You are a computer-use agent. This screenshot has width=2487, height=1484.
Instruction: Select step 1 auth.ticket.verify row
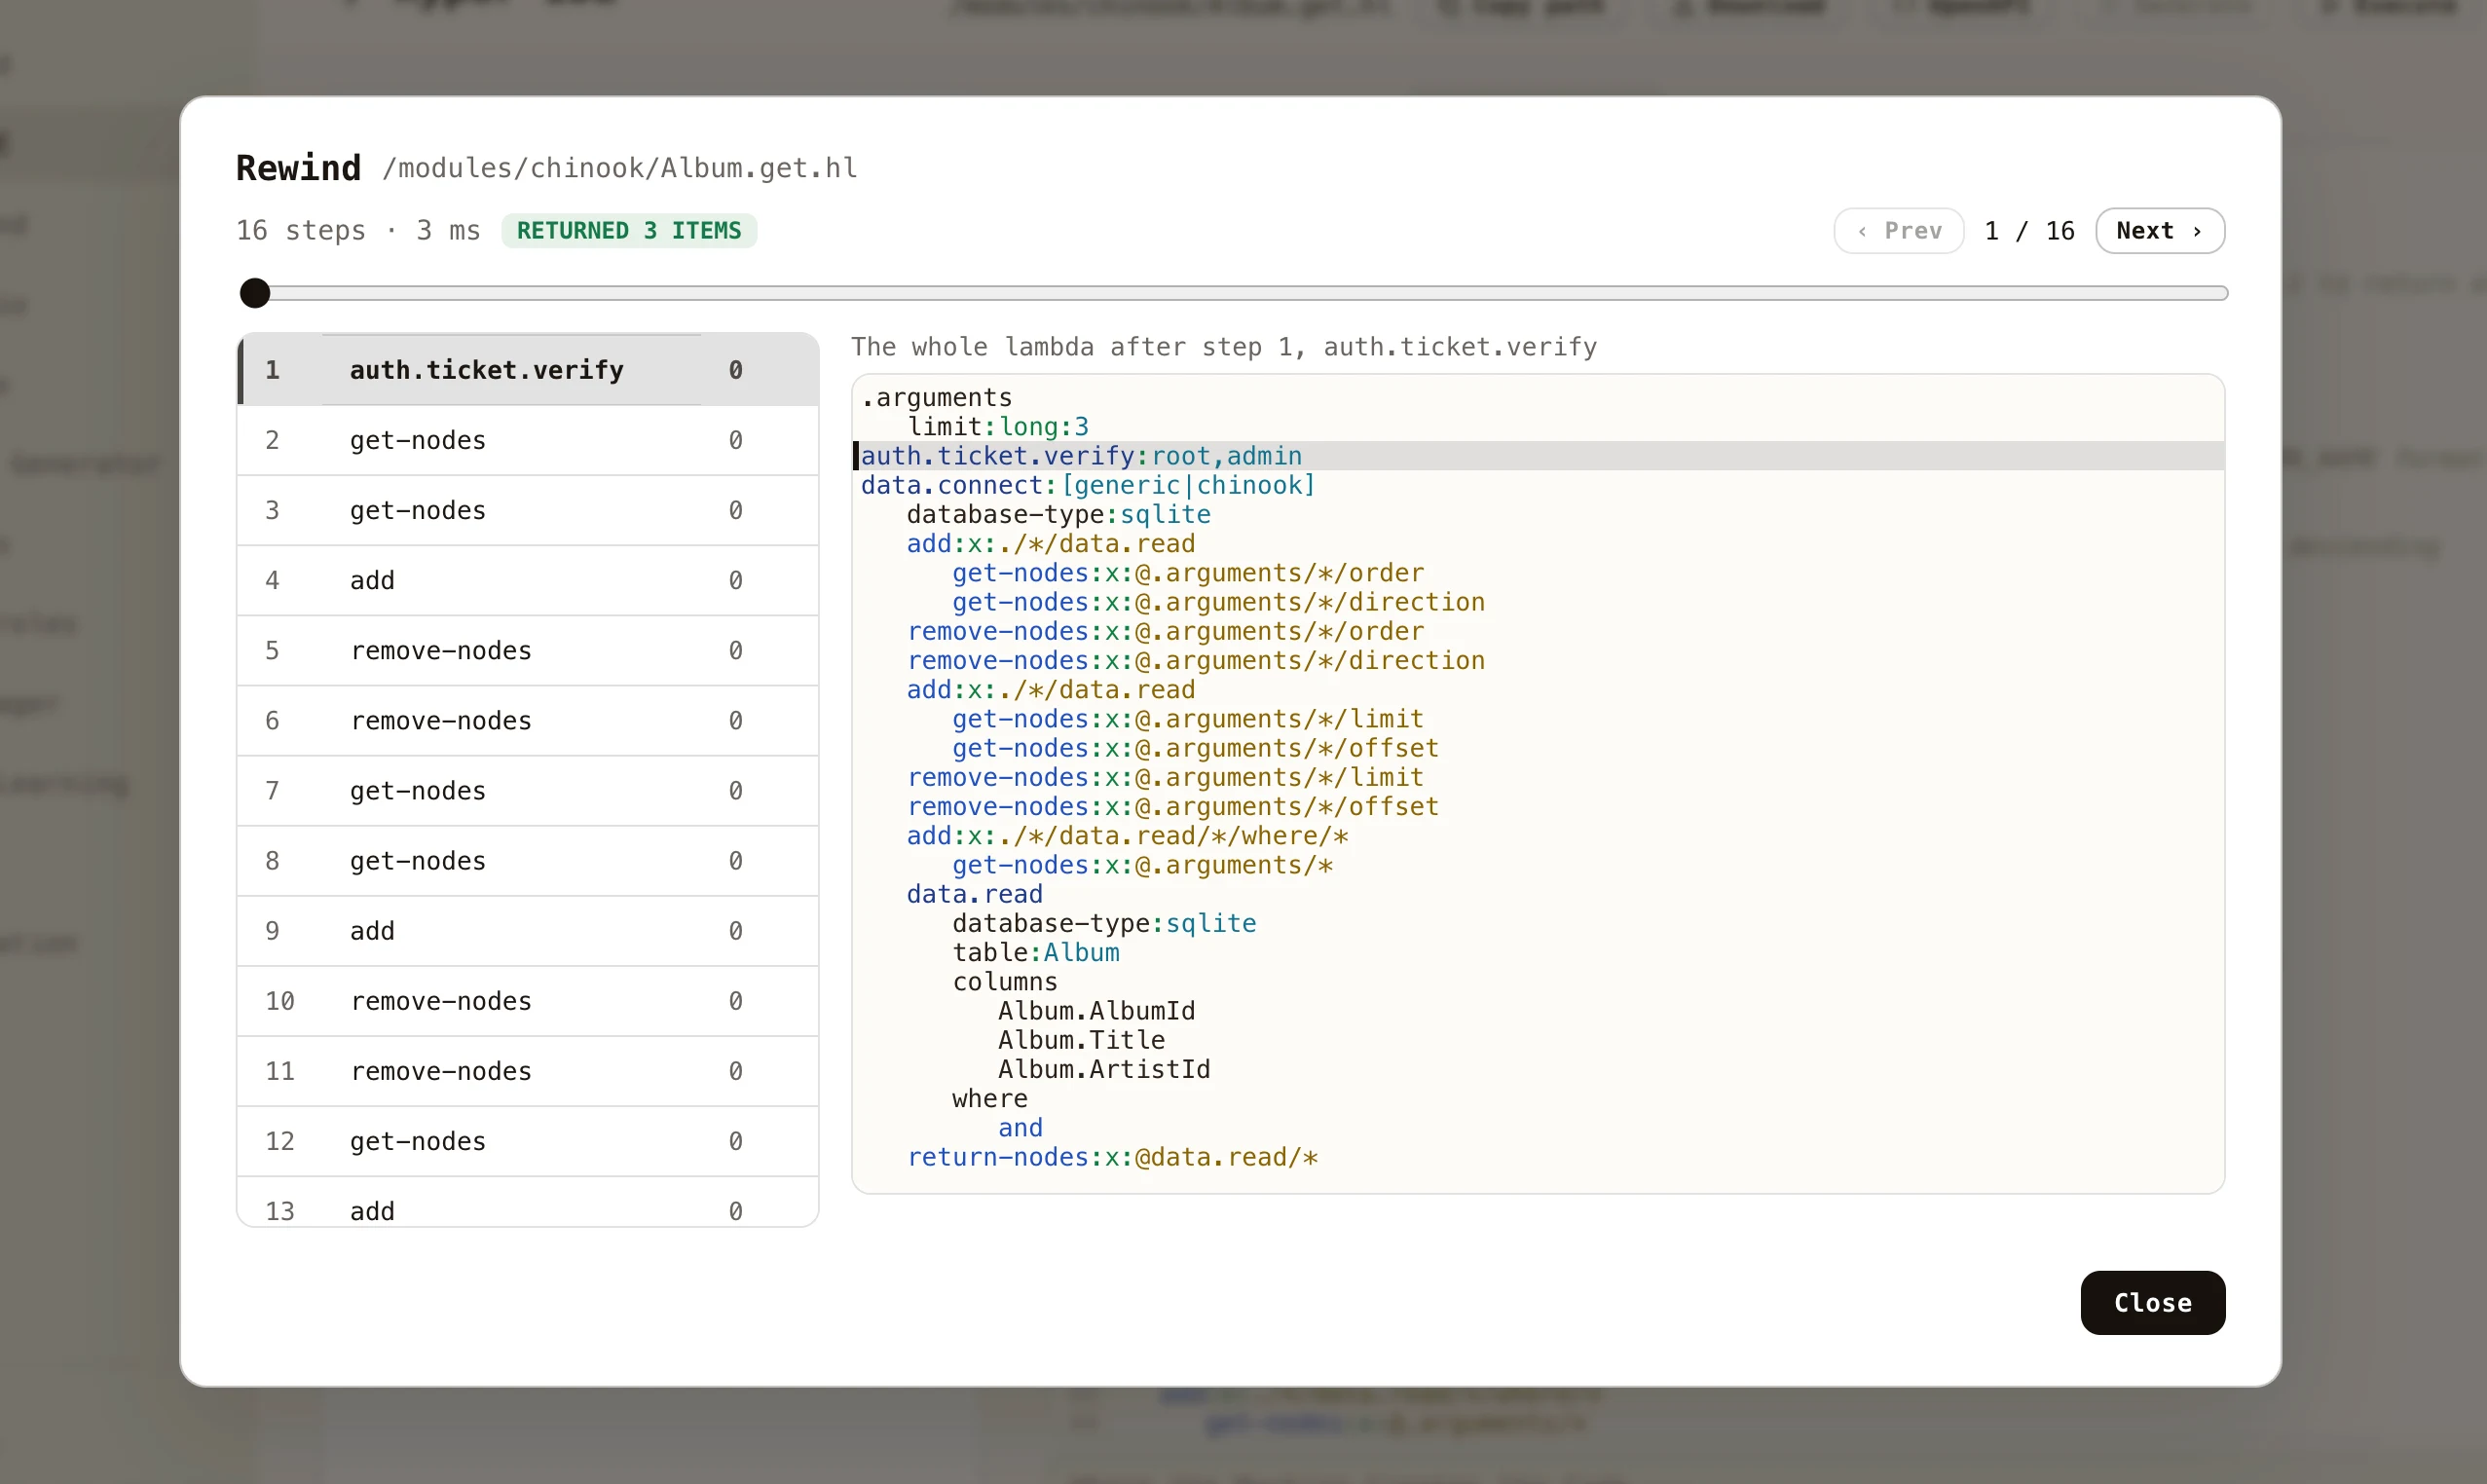tap(528, 370)
